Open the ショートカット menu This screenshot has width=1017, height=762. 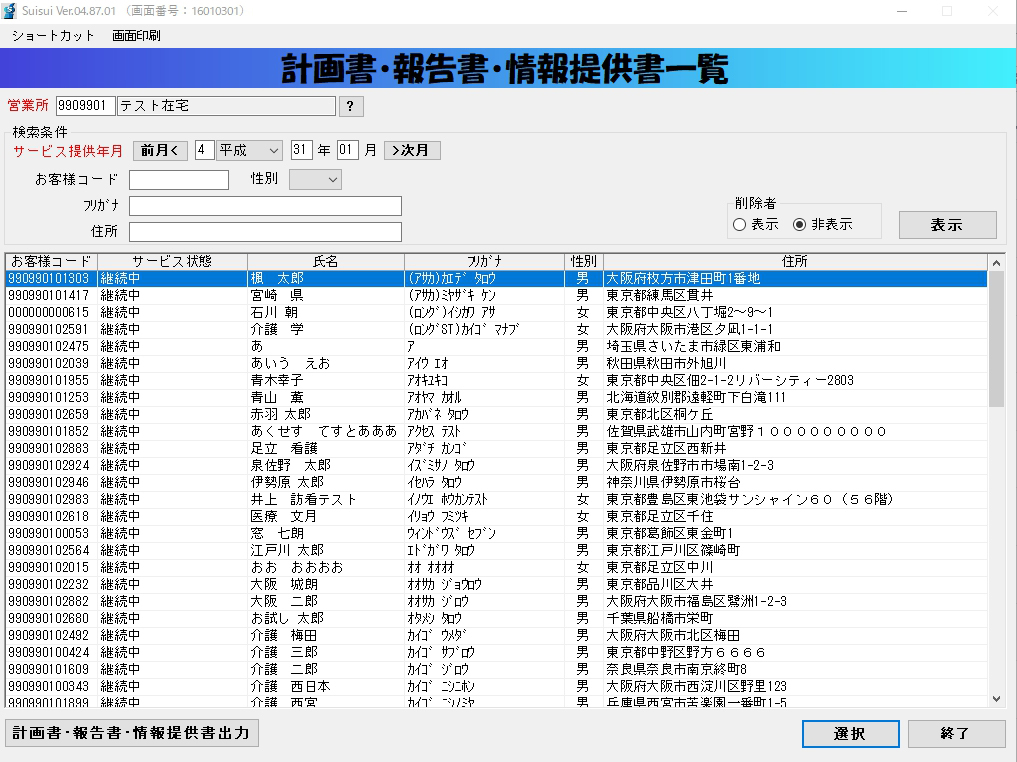pos(53,36)
